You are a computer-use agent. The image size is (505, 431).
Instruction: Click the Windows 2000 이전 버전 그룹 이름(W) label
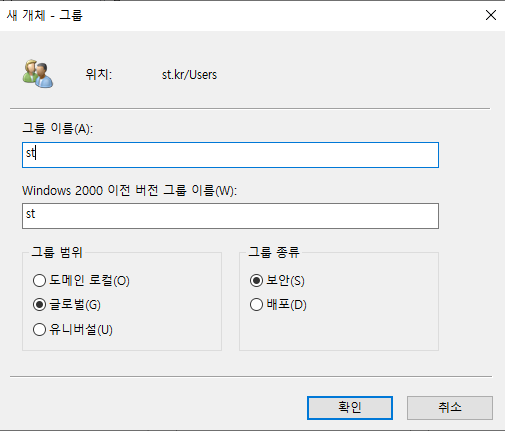(129, 191)
